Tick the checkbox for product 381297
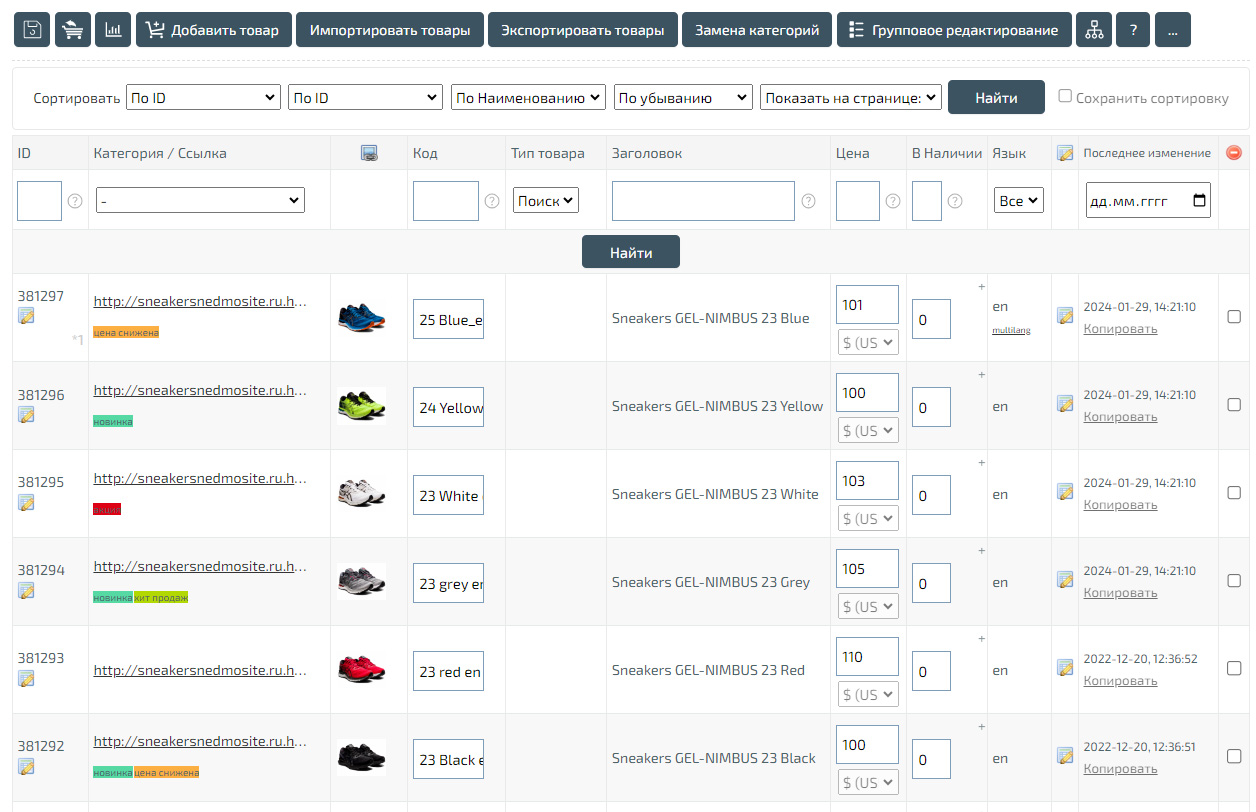 coord(1233,317)
